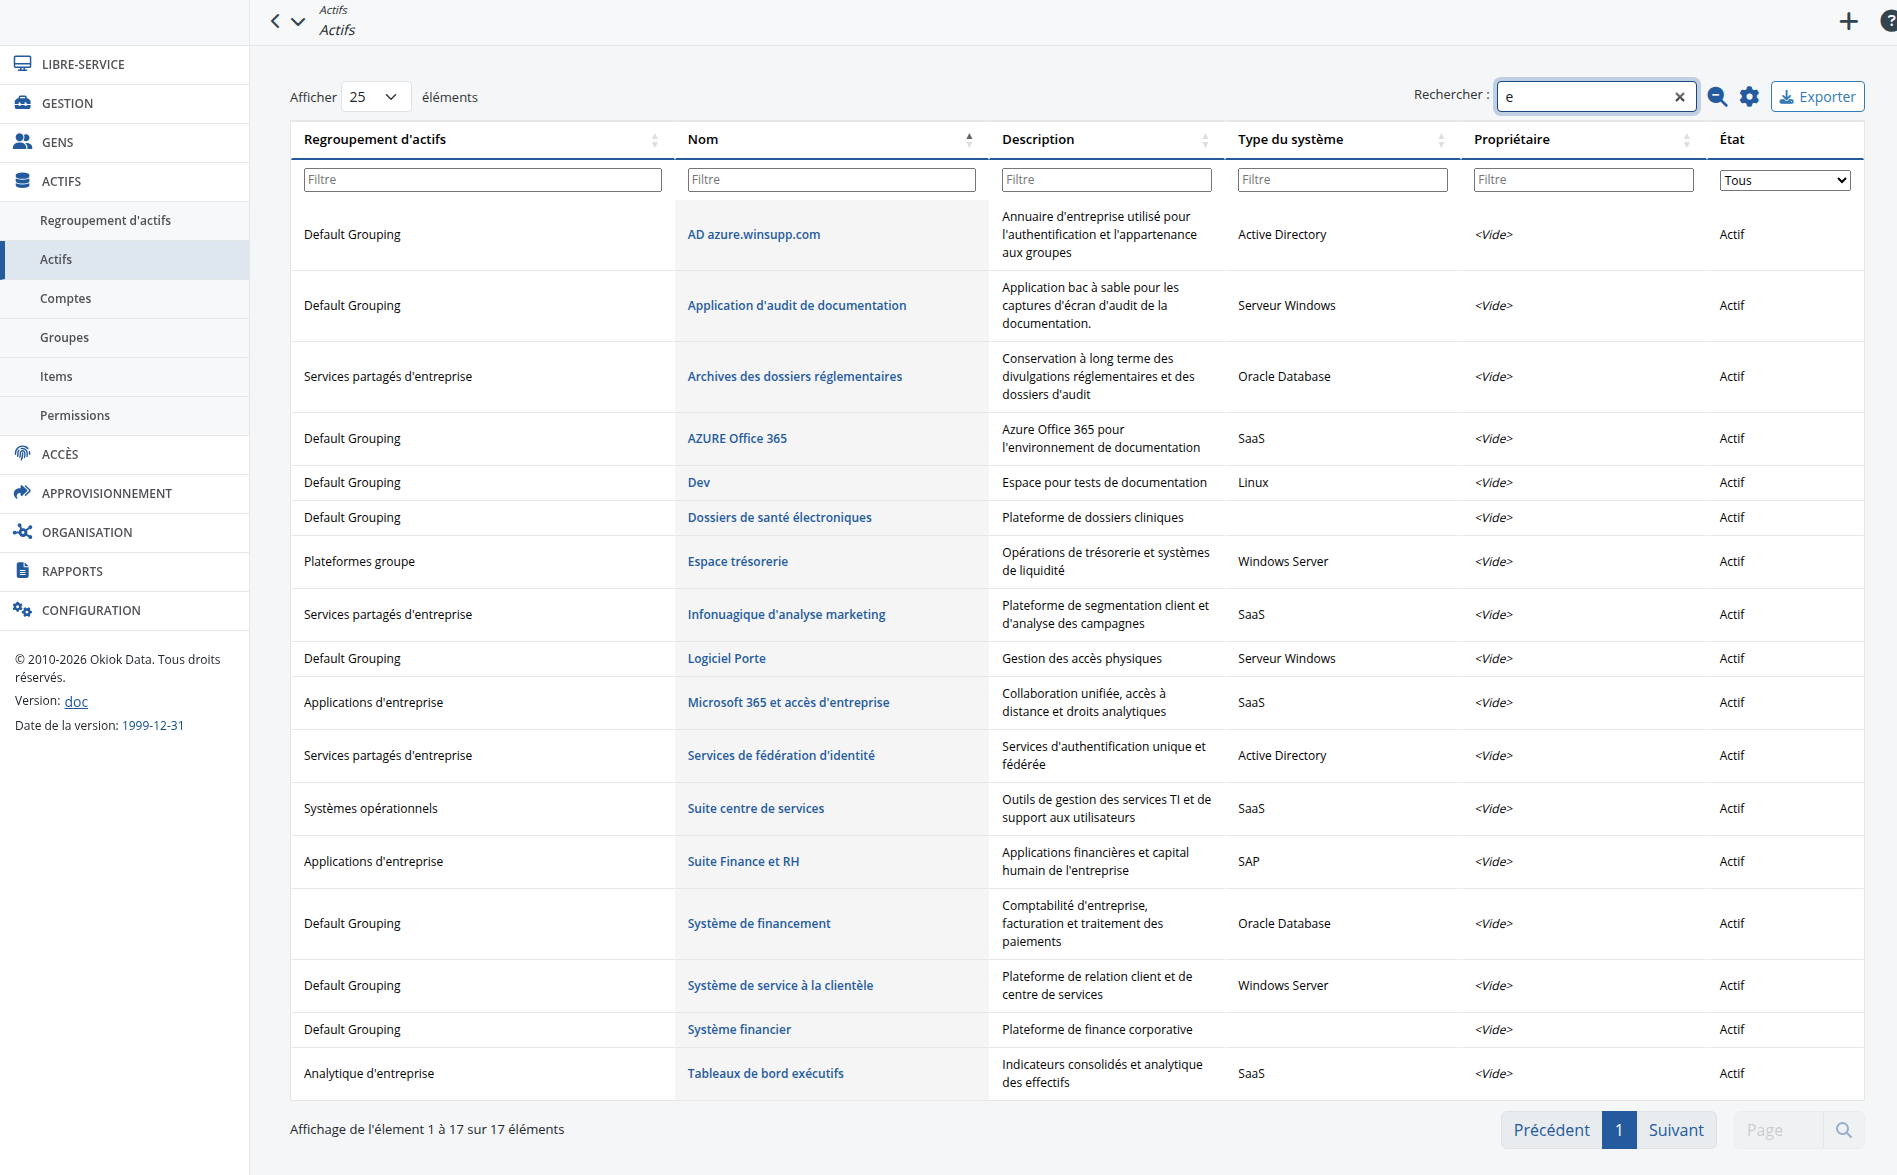1897x1175 pixels.
Task: Open table settings gear icon
Action: click(1749, 97)
